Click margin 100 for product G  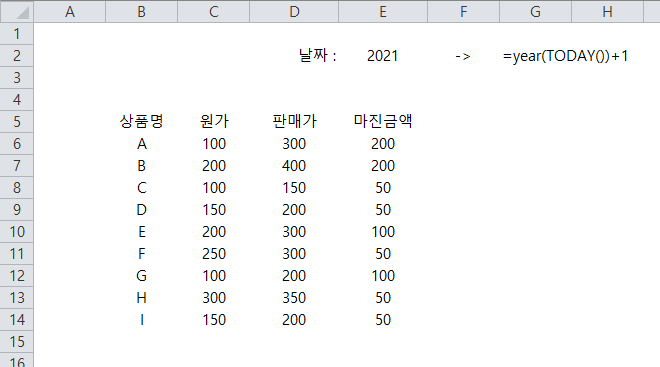[383, 275]
